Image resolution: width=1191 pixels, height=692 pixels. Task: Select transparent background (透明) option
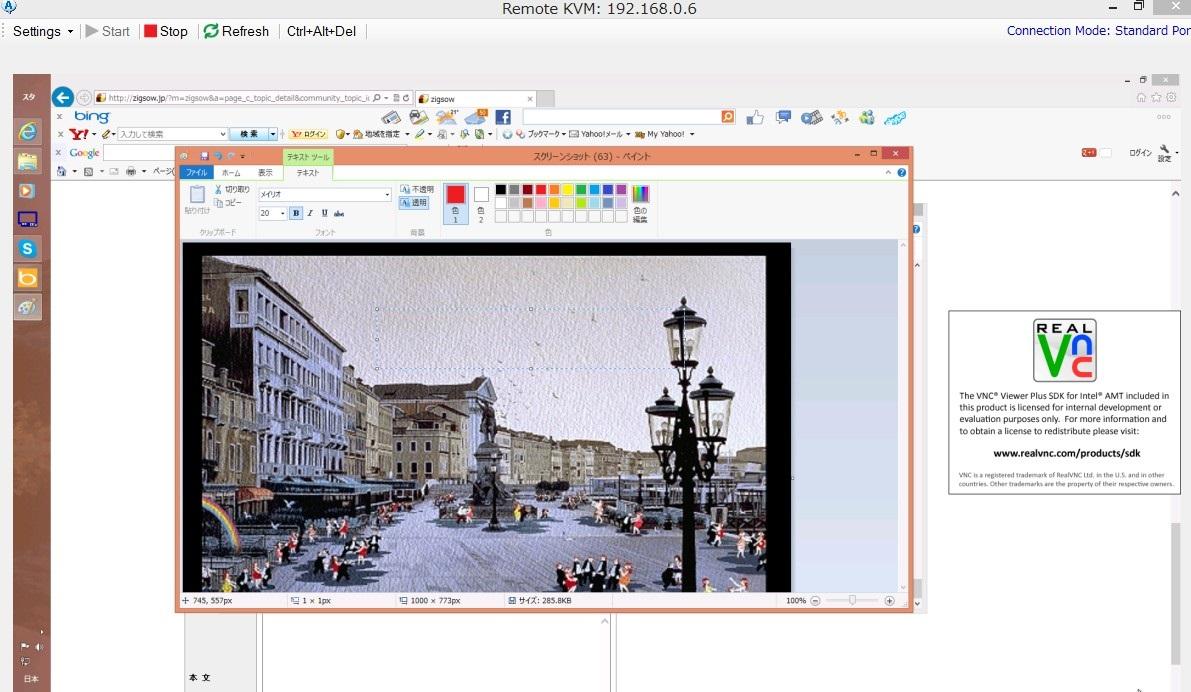(414, 203)
